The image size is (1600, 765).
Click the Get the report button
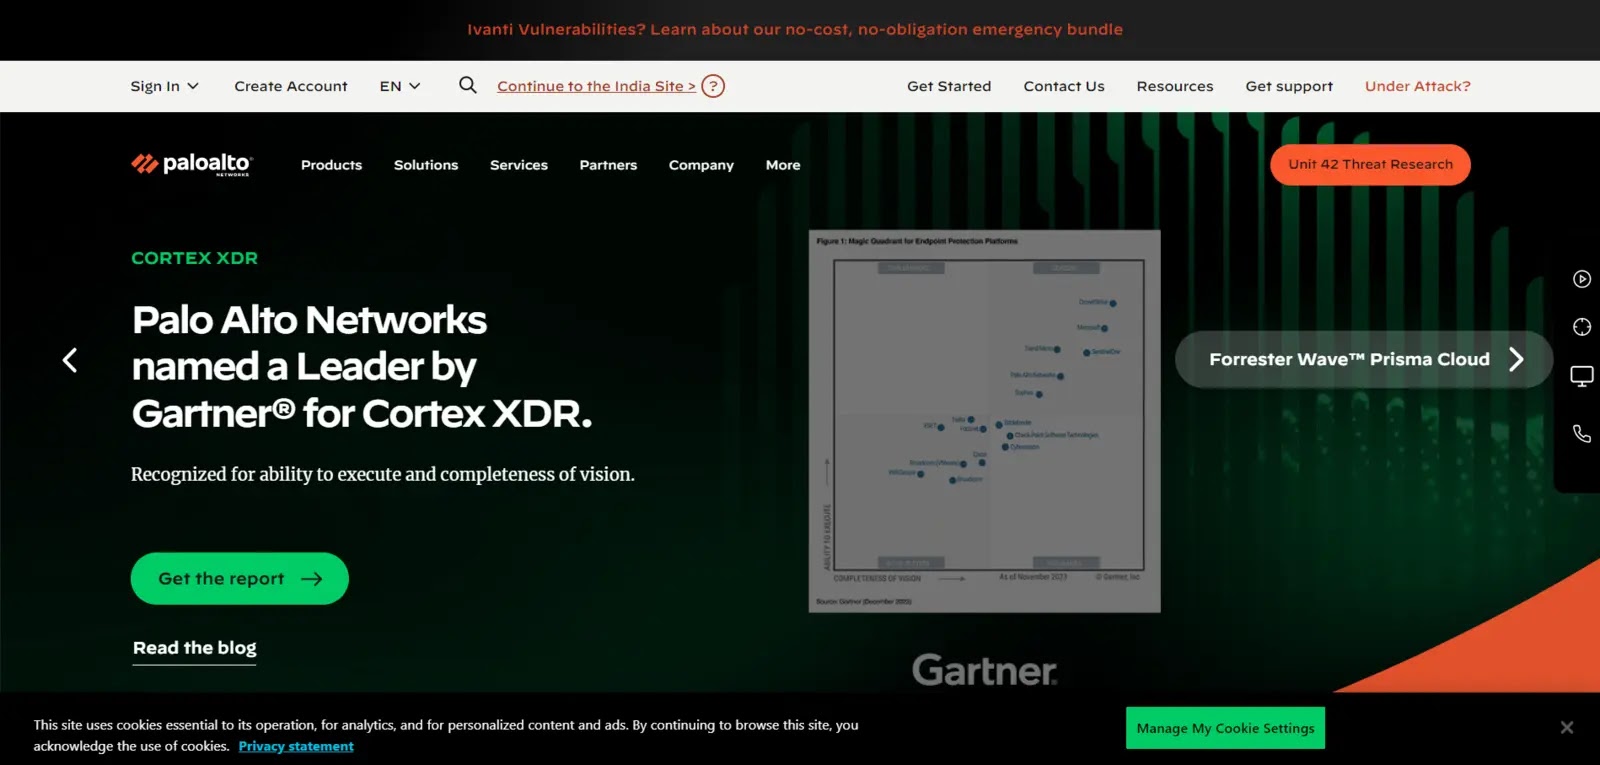[x=239, y=578]
